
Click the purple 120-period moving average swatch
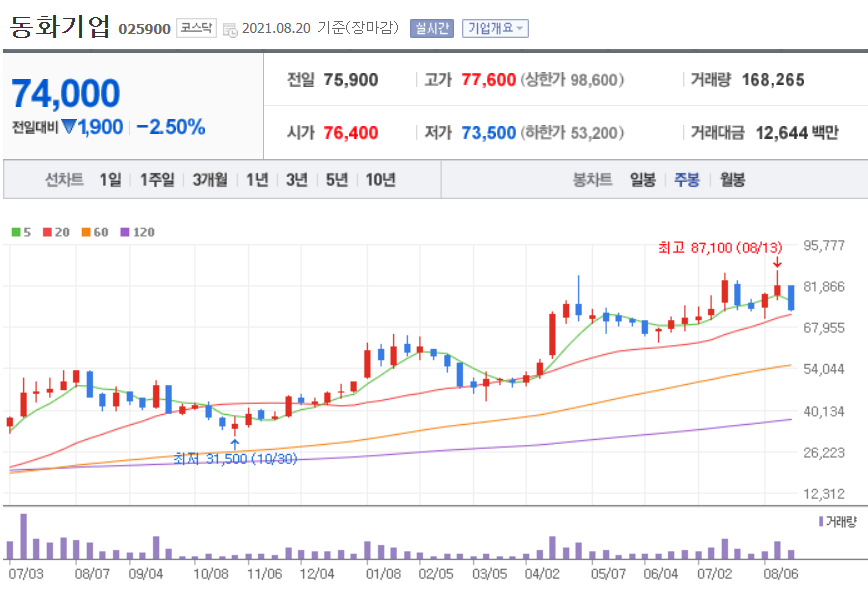125,232
